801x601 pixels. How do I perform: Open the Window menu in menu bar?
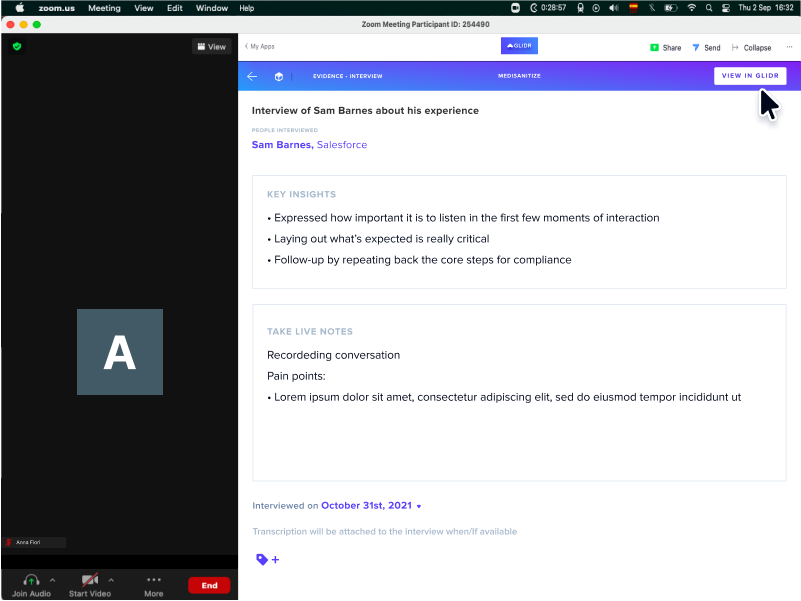pos(211,8)
